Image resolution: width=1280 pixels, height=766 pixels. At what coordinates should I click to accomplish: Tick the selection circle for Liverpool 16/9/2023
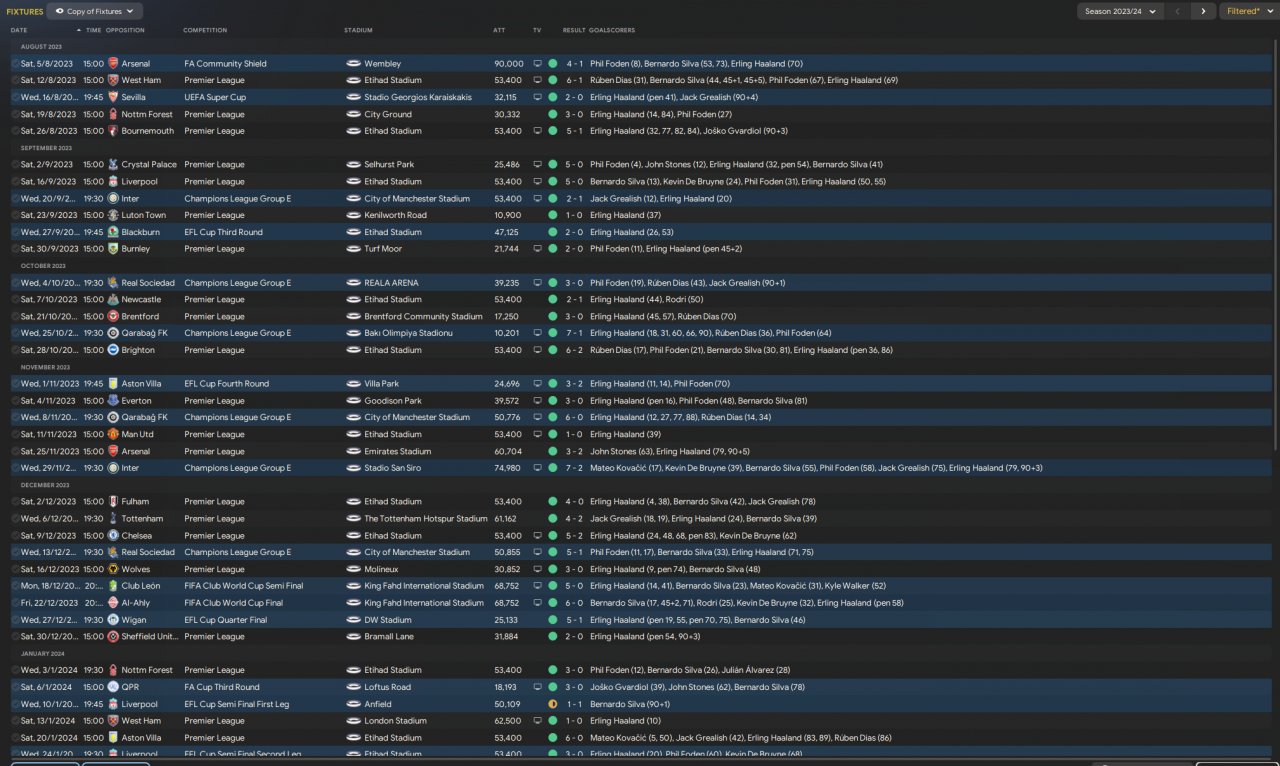coord(15,182)
